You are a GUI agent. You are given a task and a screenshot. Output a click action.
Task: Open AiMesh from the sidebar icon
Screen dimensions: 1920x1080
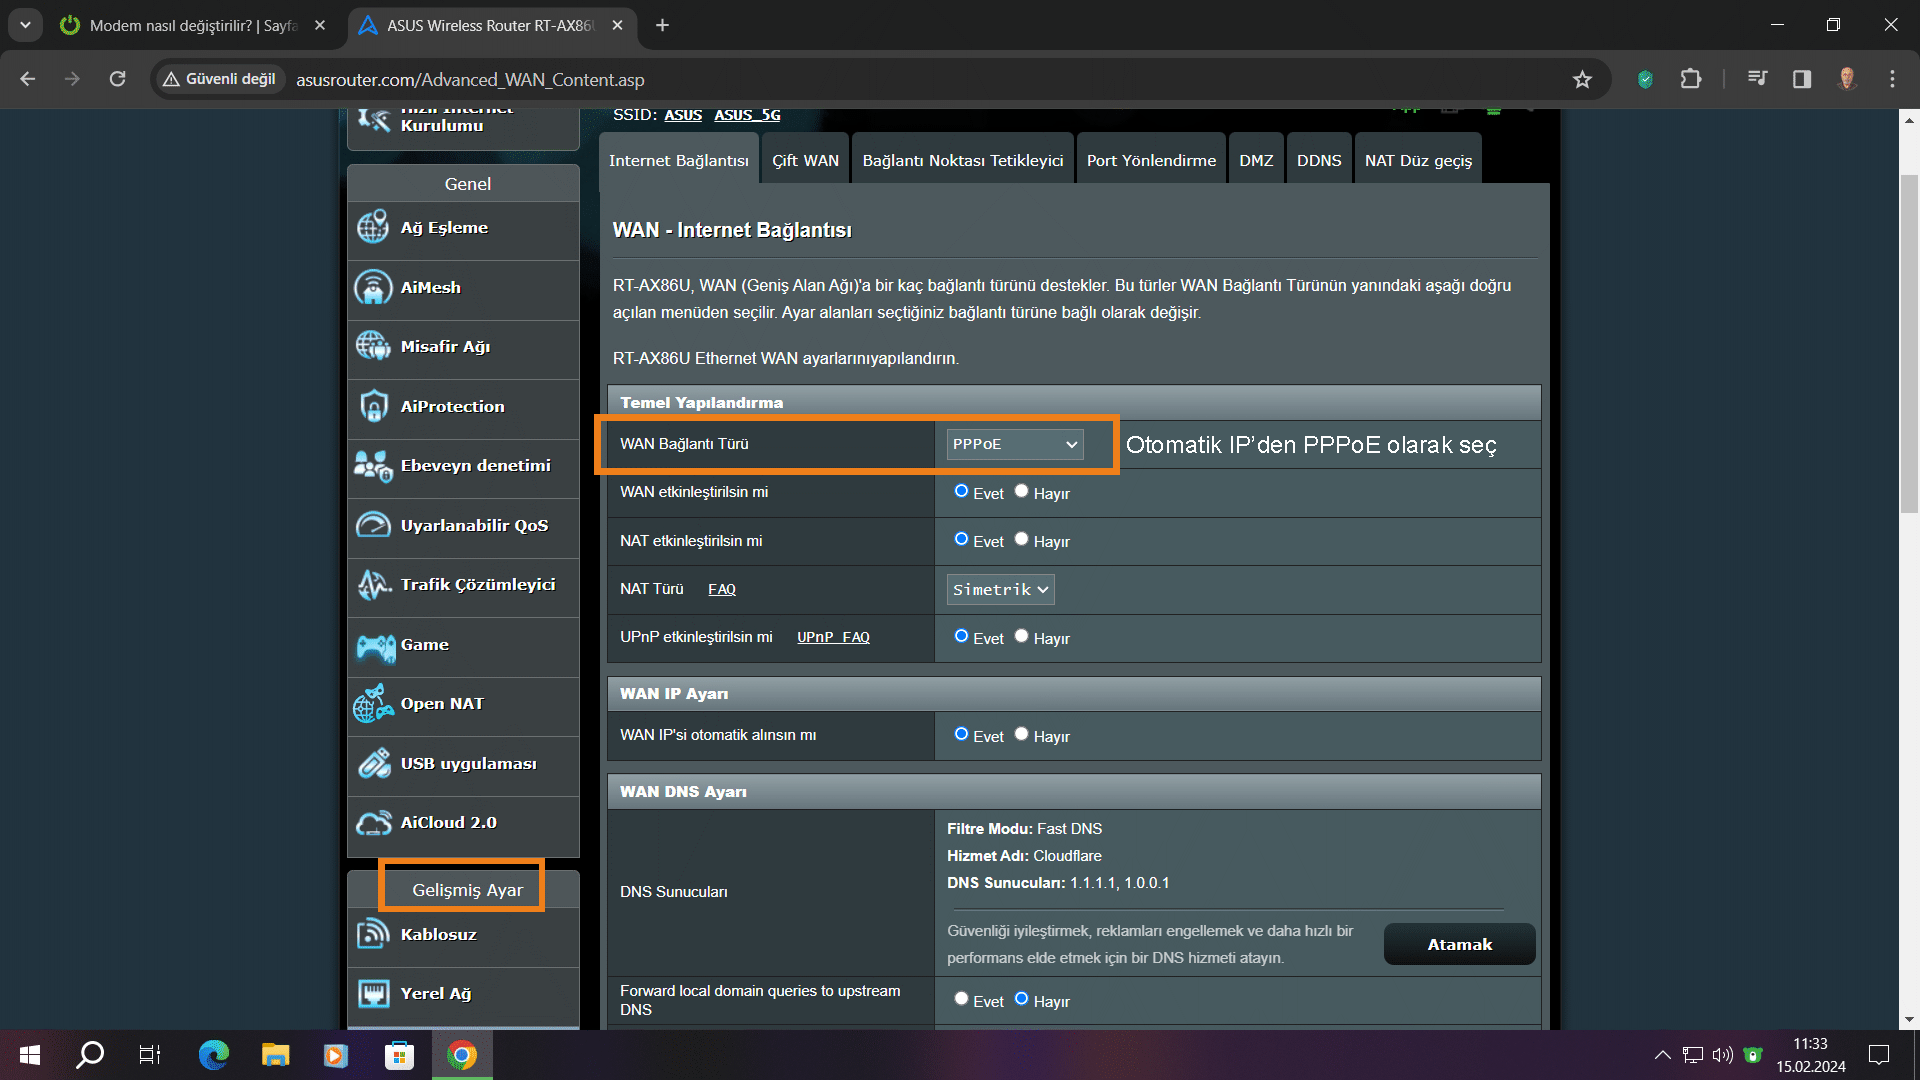tap(373, 288)
